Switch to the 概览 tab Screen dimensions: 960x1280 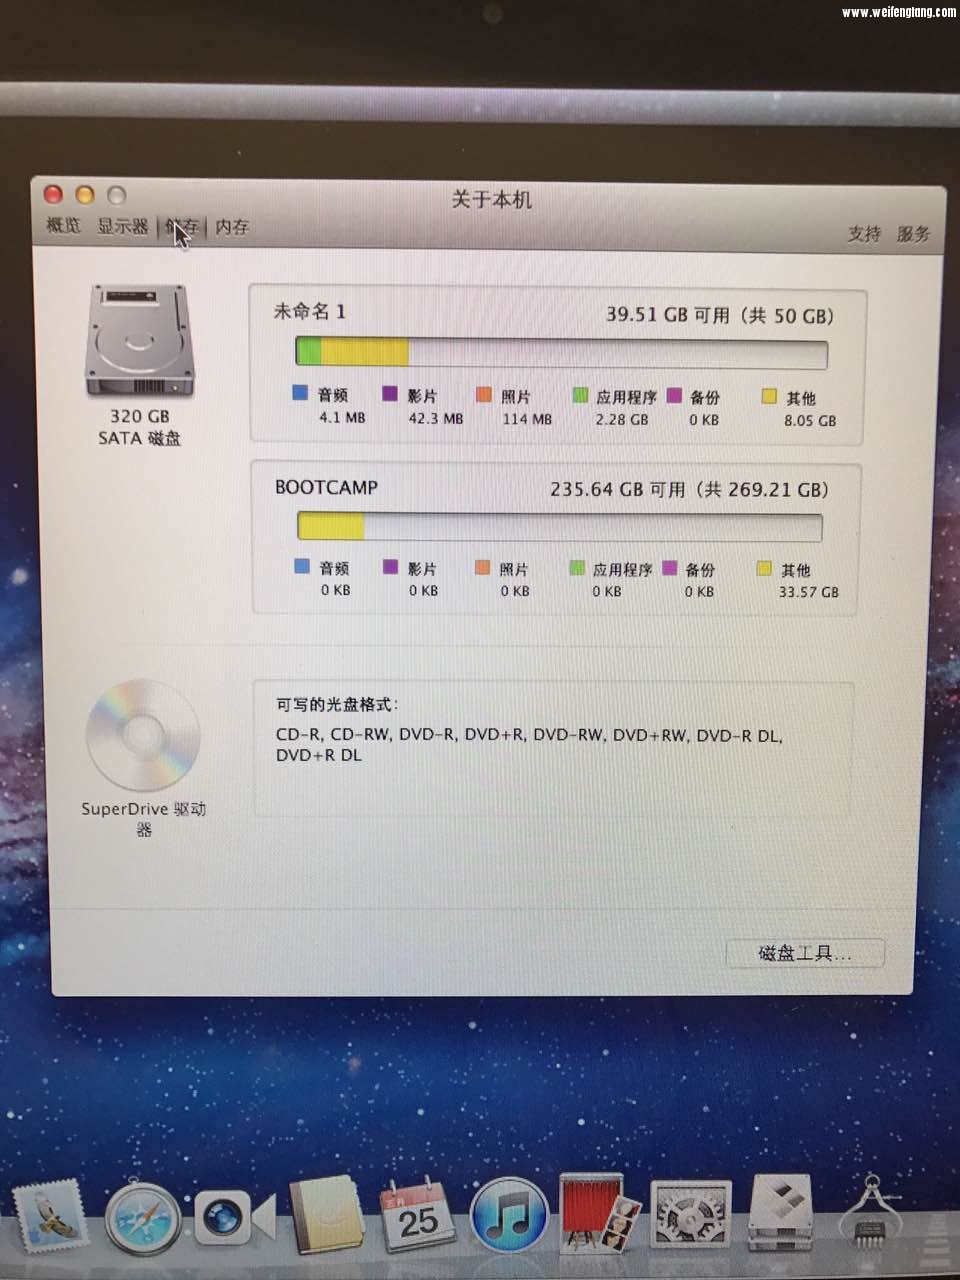coord(63,226)
